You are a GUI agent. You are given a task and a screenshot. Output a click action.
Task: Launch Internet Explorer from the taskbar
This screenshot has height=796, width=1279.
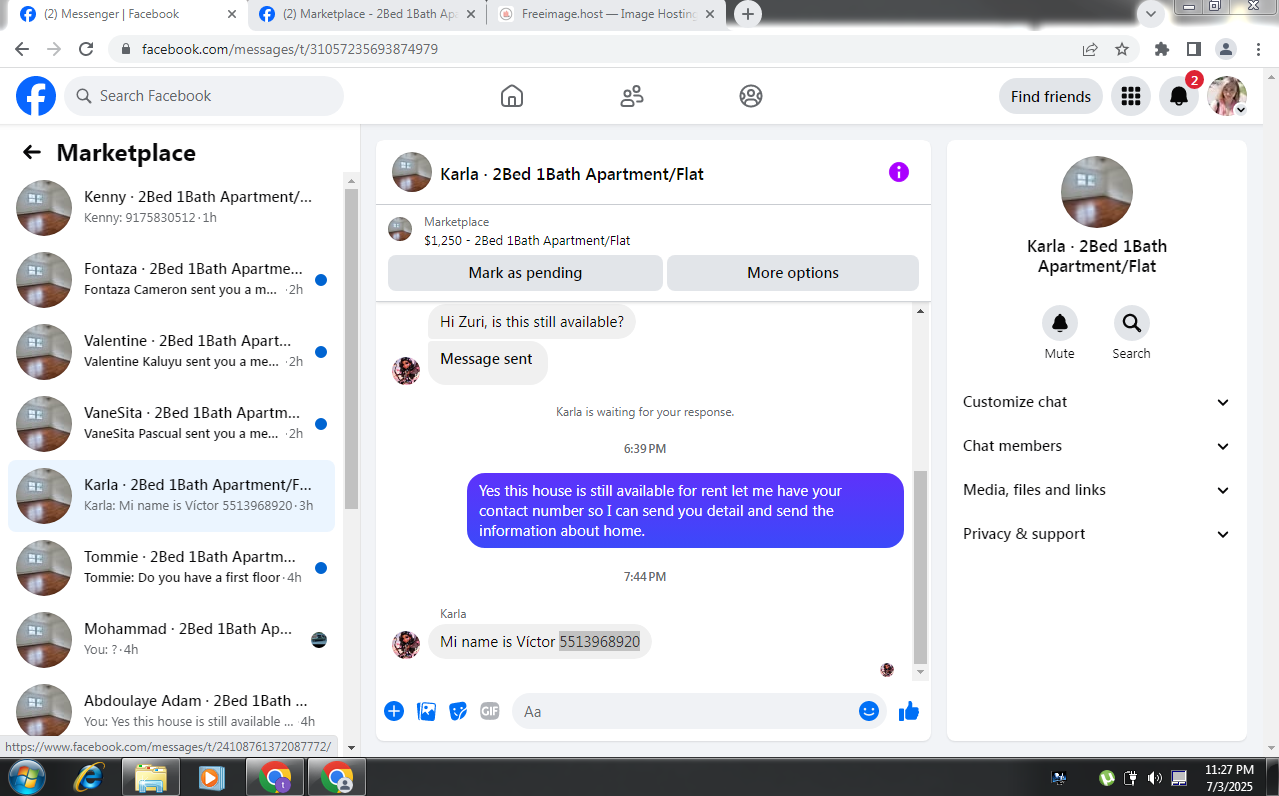tap(89, 777)
